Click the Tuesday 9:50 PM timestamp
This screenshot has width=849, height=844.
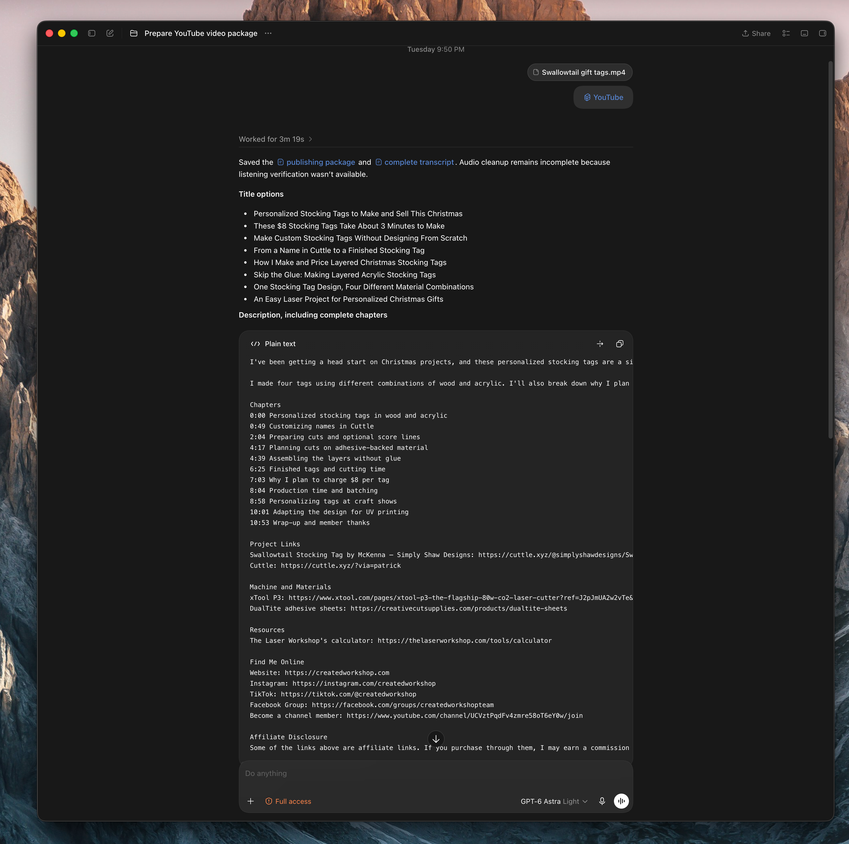pos(436,49)
